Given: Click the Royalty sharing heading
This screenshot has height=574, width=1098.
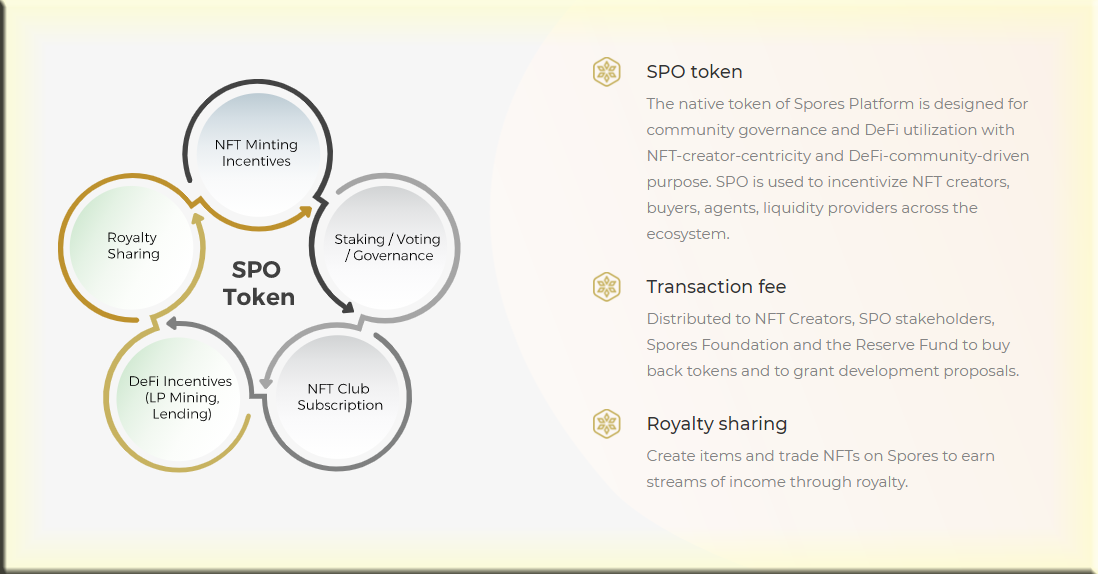Looking at the screenshot, I should (x=716, y=424).
